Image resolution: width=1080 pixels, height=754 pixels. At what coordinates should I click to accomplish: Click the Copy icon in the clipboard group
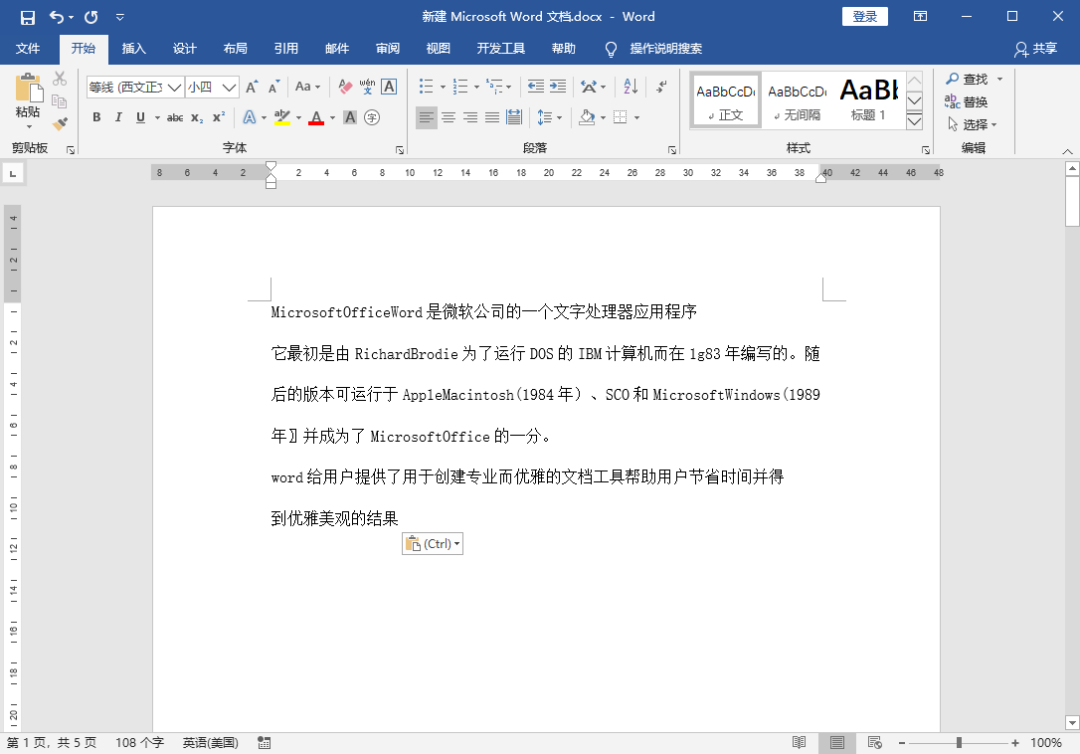[60, 101]
